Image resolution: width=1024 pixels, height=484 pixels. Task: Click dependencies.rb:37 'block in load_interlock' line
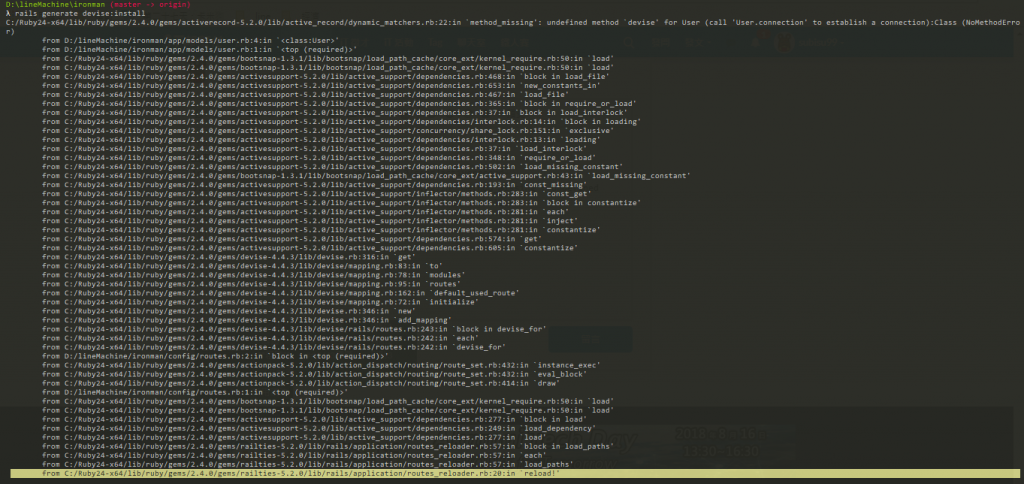[x=334, y=113]
